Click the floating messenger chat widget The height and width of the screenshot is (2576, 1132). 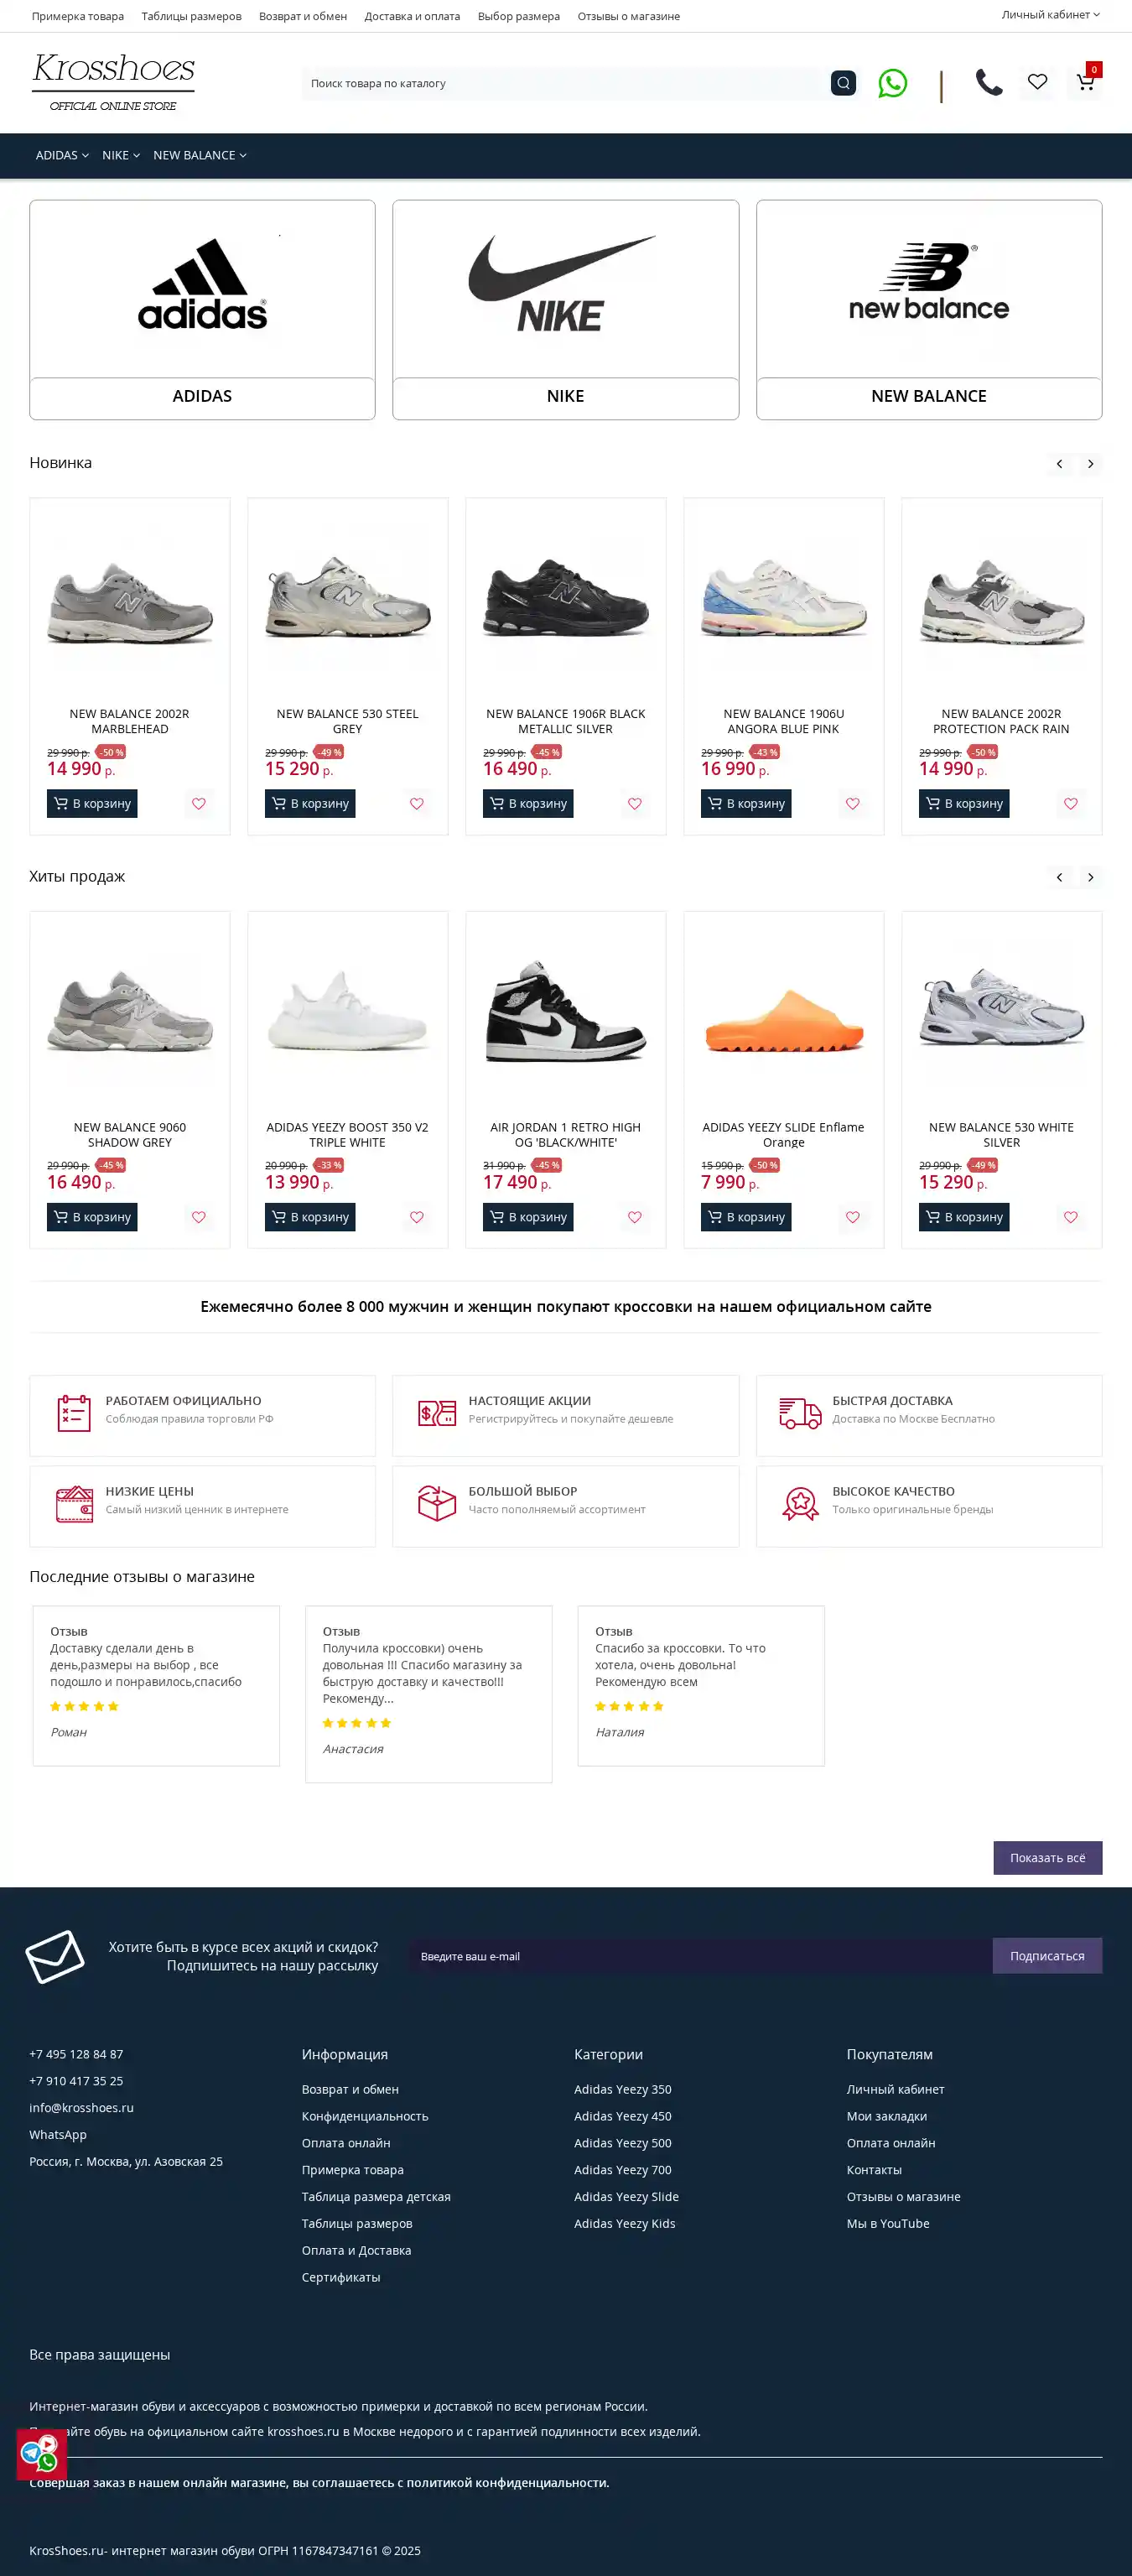(41, 2453)
